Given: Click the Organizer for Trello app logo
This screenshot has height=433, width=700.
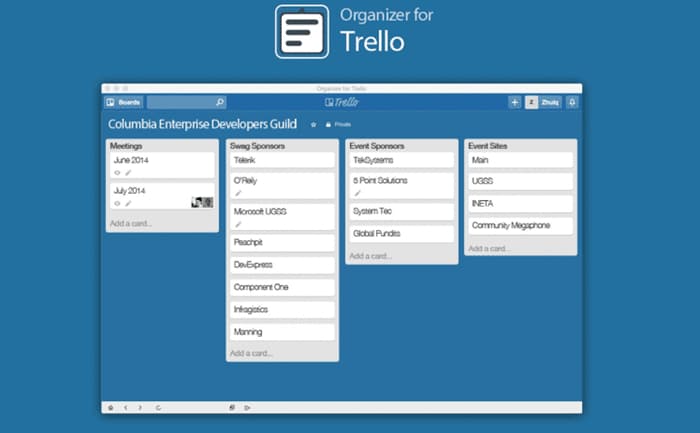Looking at the screenshot, I should (302, 32).
